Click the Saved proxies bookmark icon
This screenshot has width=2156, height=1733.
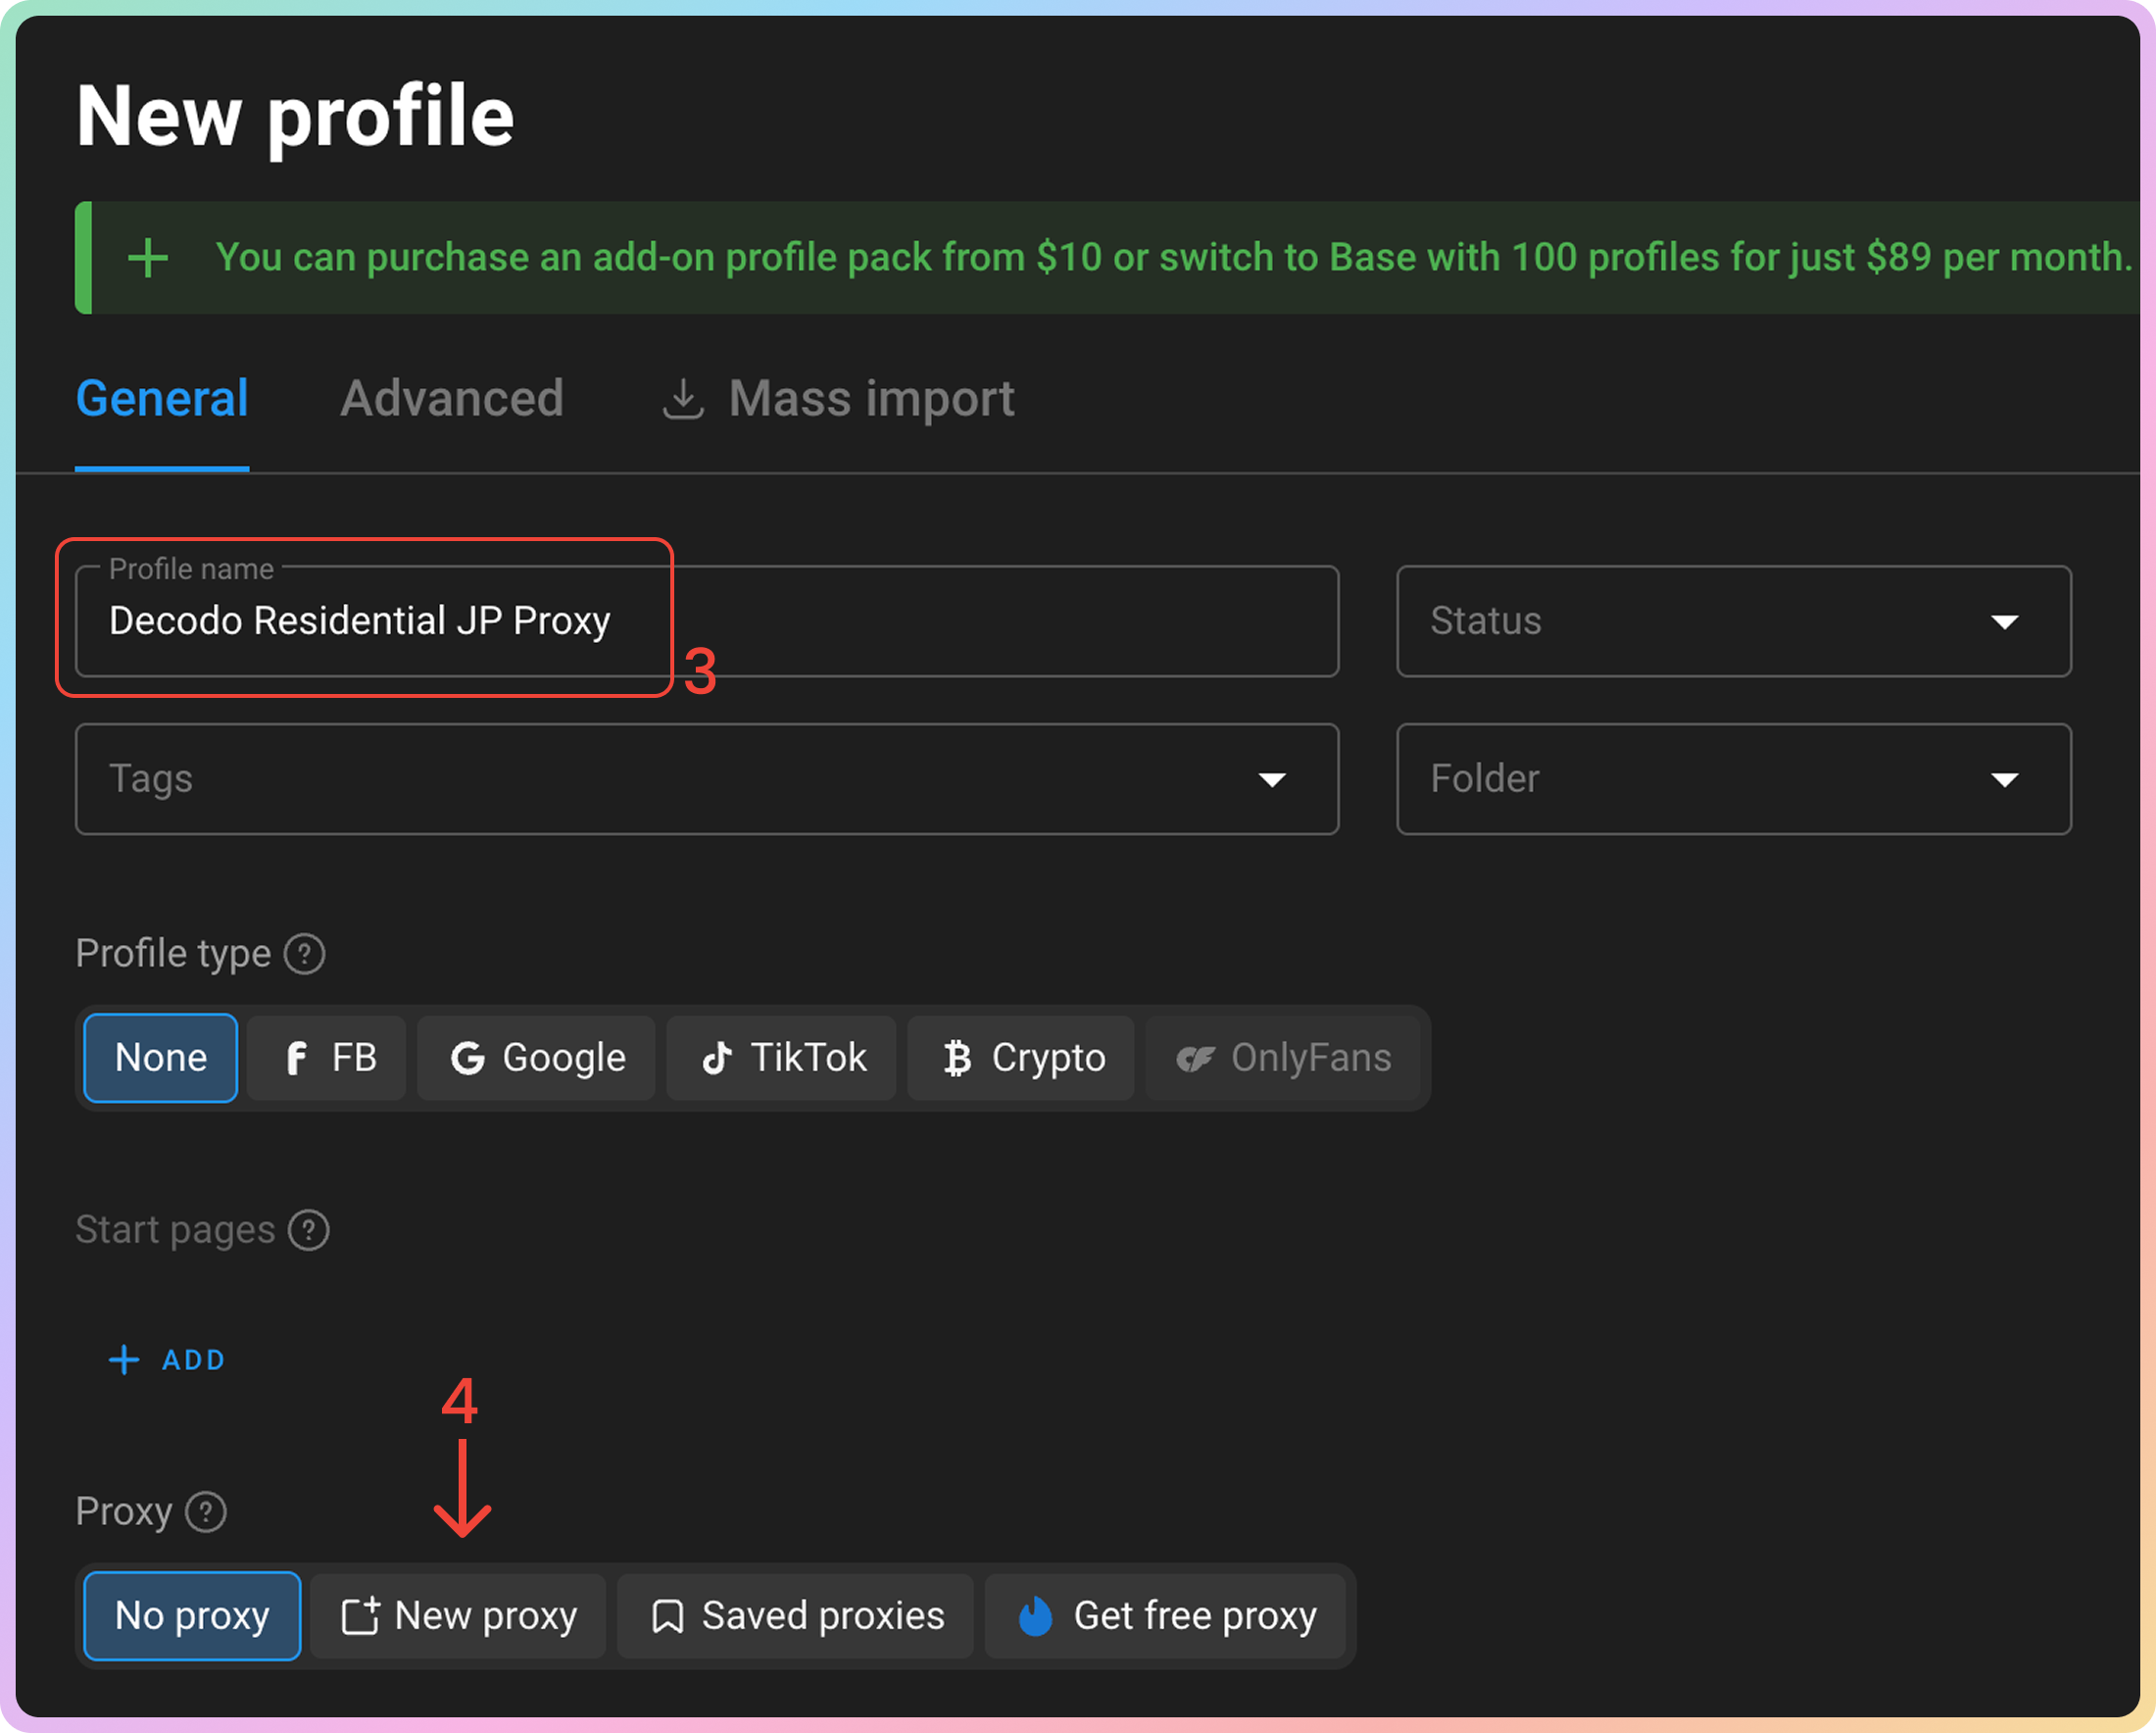[667, 1616]
